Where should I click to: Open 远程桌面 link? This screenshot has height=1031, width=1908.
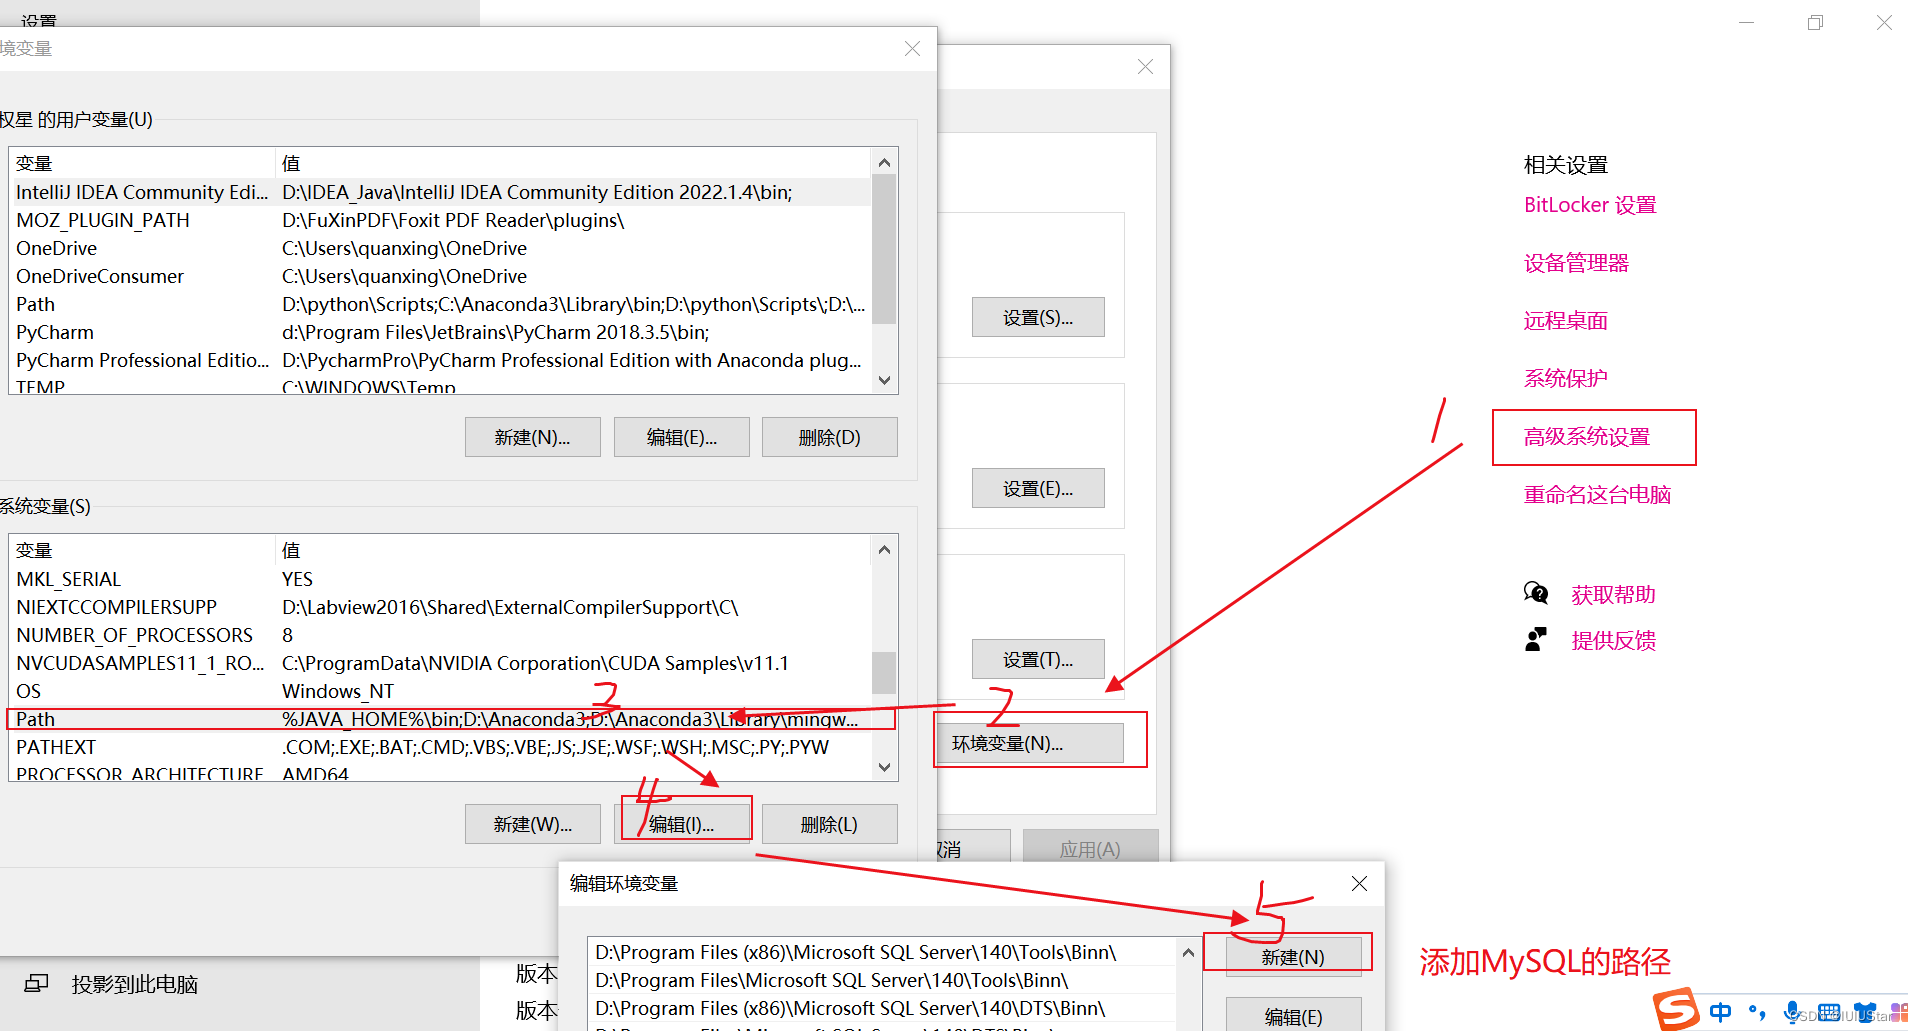1565,321
